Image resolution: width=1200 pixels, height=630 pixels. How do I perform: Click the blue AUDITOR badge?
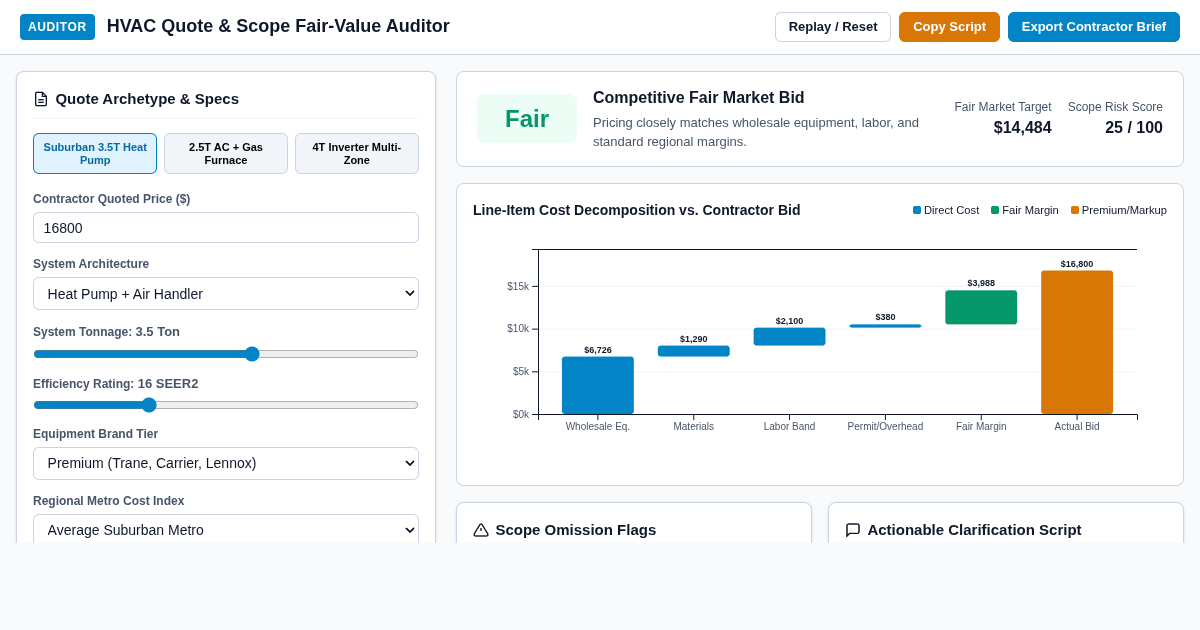pyautogui.click(x=57, y=27)
